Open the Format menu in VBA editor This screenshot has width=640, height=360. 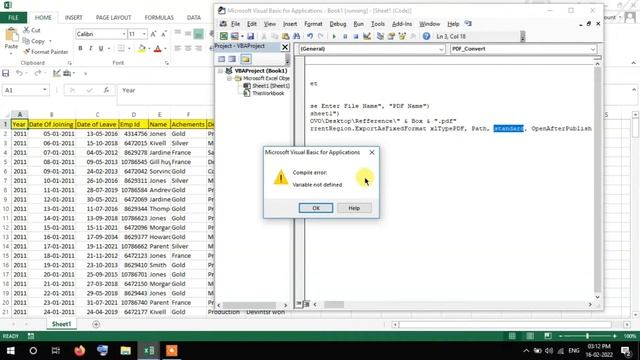[313, 24]
